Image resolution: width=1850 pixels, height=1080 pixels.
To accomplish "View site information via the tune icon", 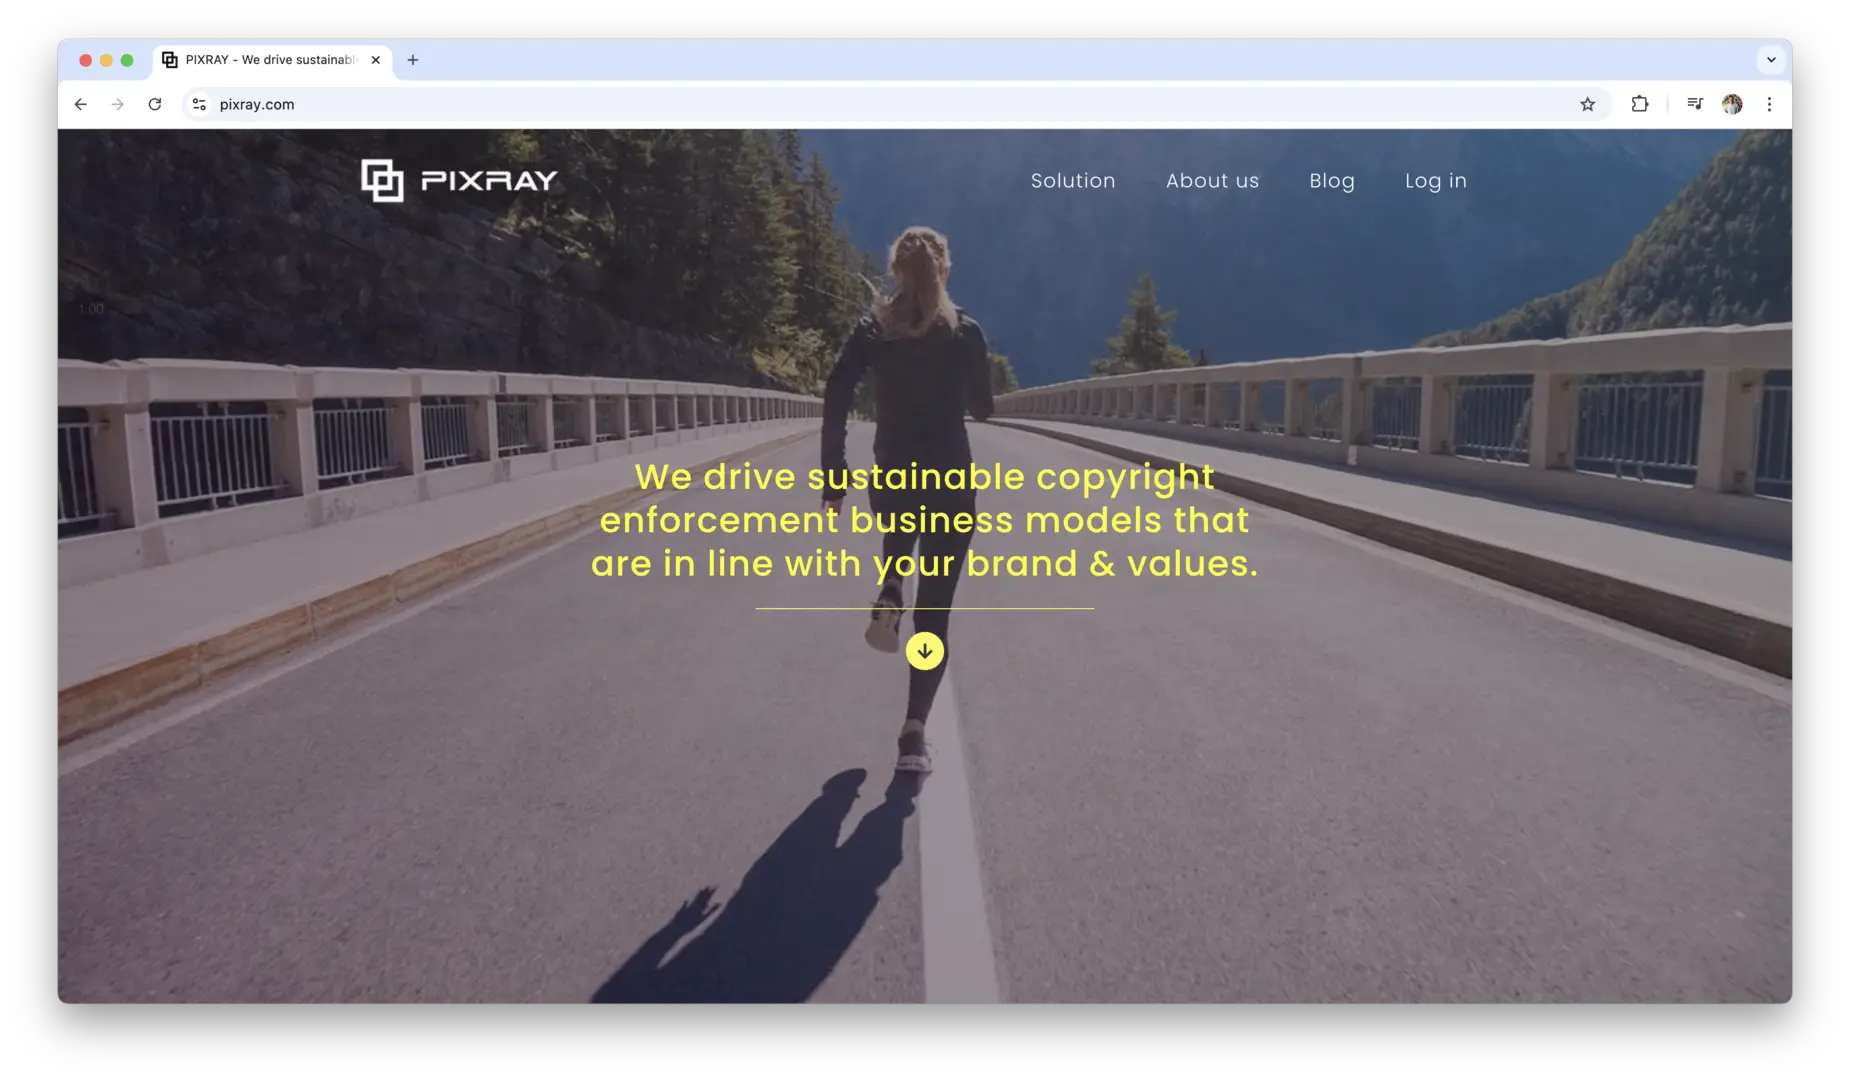I will pyautogui.click(x=199, y=103).
